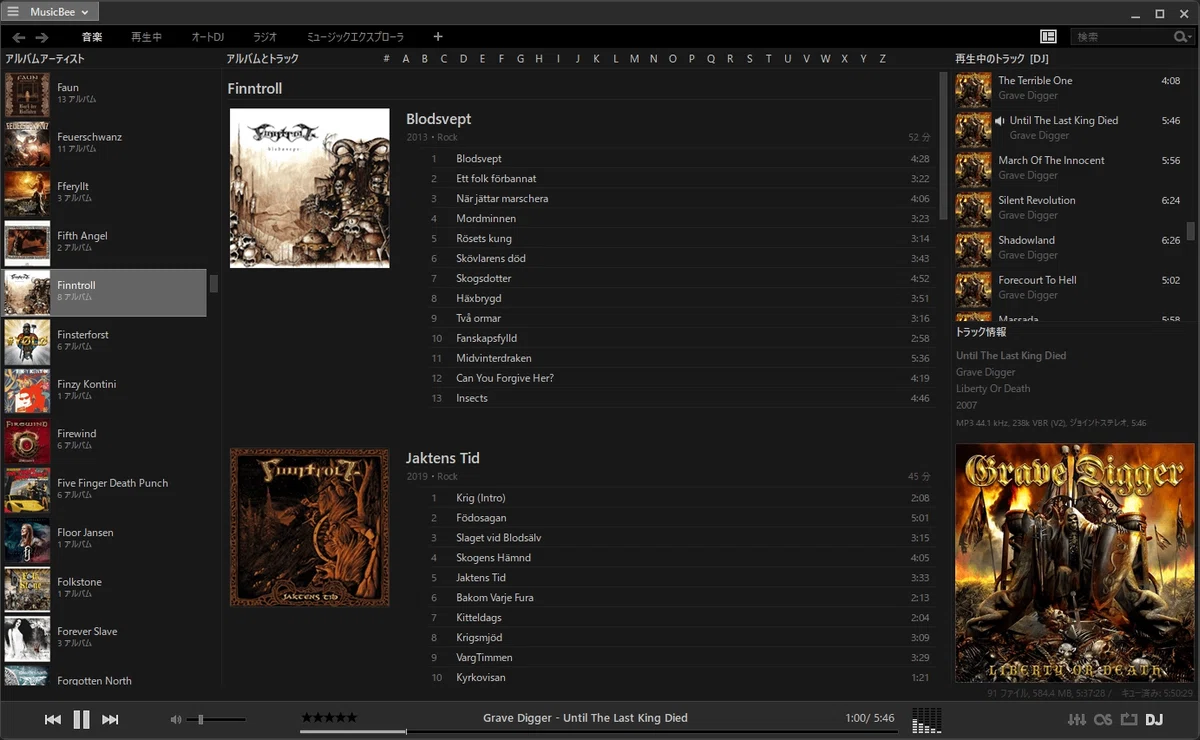This screenshot has height=740, width=1200.
Task: Select artist Five Finger Death Punch
Action: [x=104, y=490]
